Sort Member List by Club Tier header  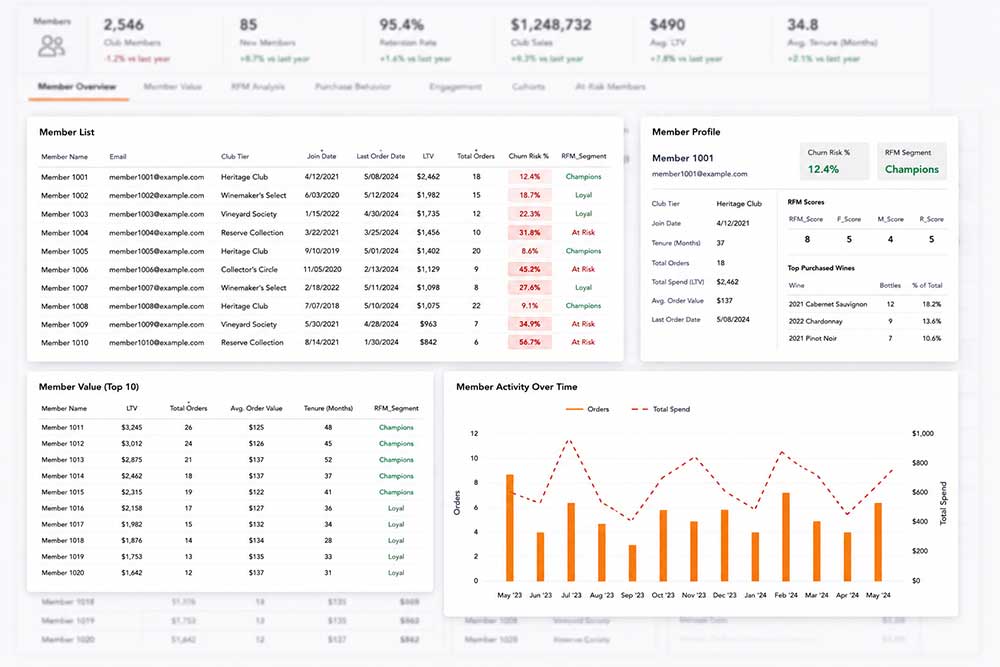[x=235, y=156]
